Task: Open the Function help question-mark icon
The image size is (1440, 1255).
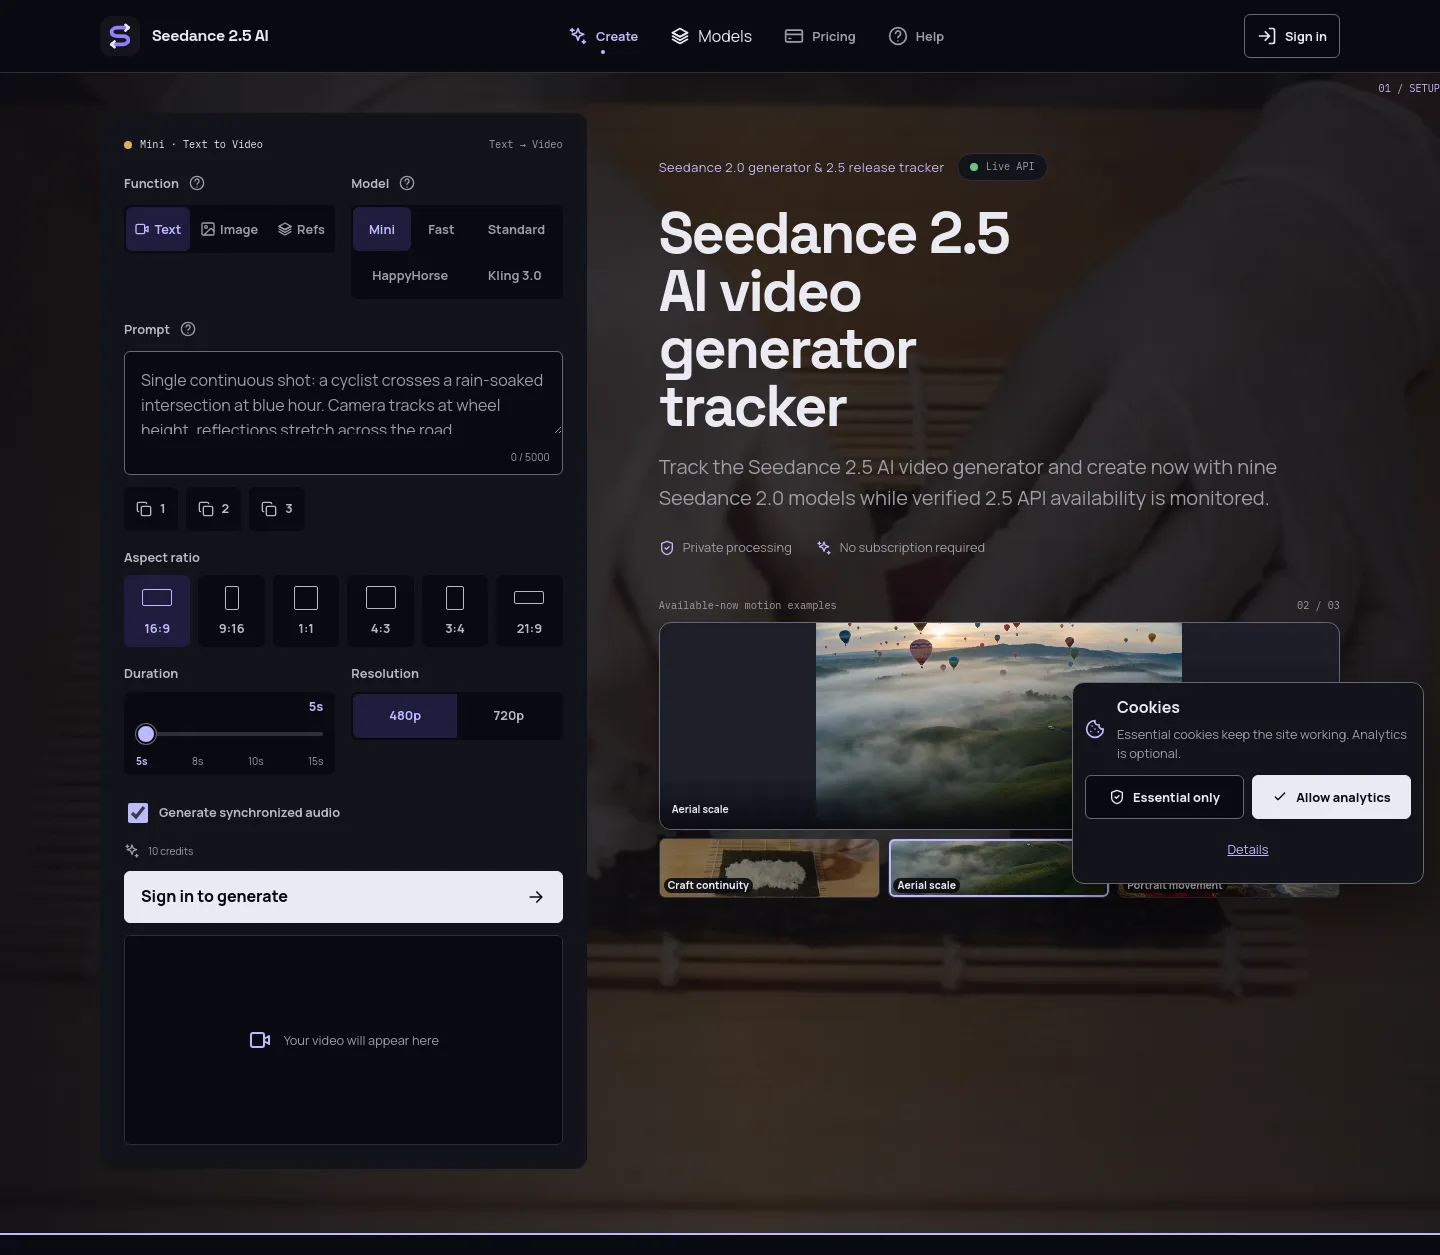Action: tap(197, 183)
